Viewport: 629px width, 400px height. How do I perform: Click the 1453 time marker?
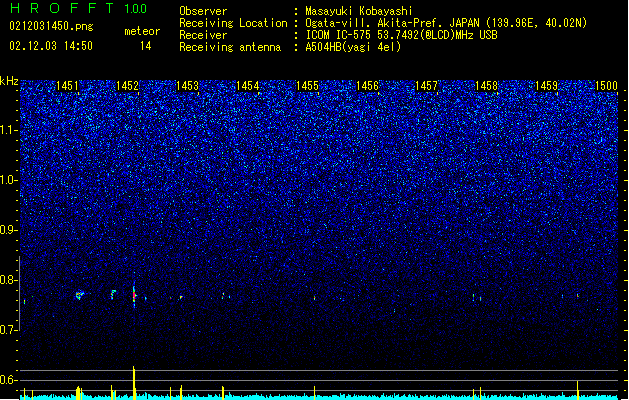click(x=187, y=86)
